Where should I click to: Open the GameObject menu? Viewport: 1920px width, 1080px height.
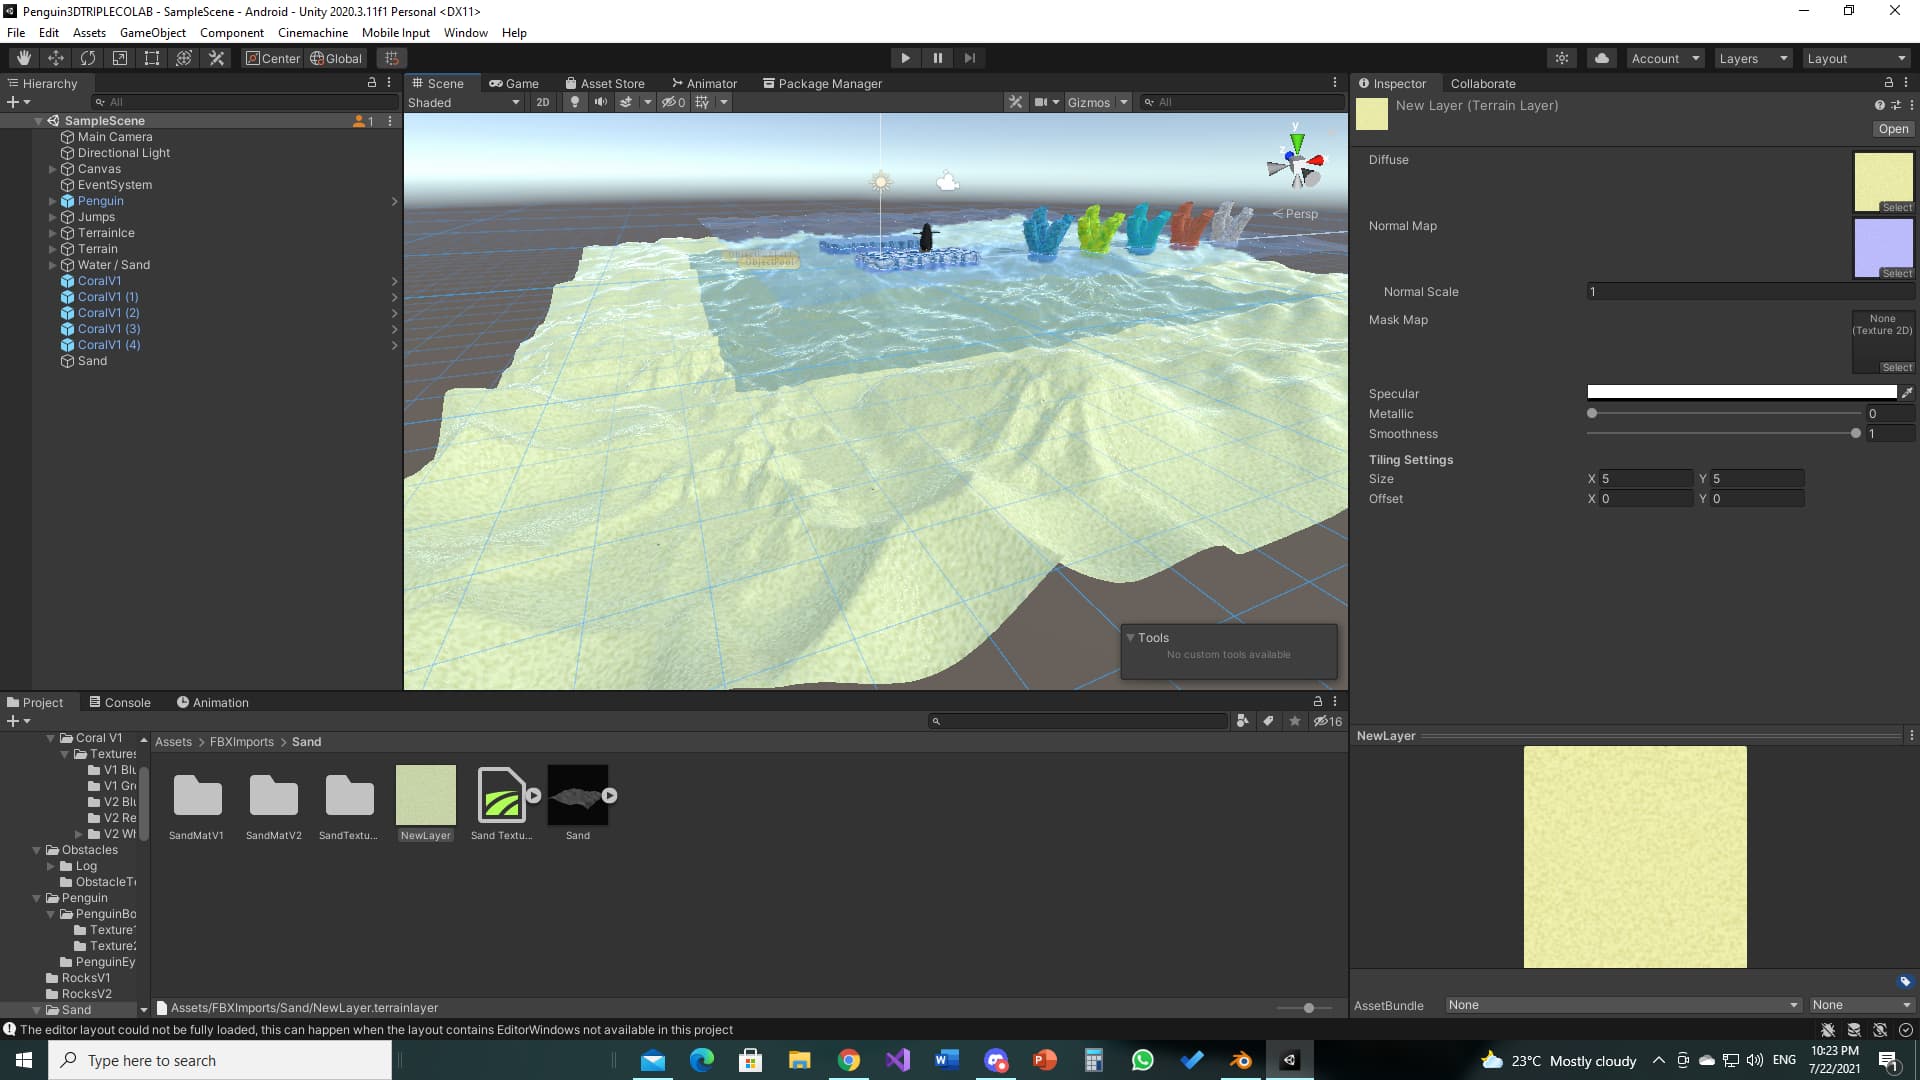tap(152, 32)
